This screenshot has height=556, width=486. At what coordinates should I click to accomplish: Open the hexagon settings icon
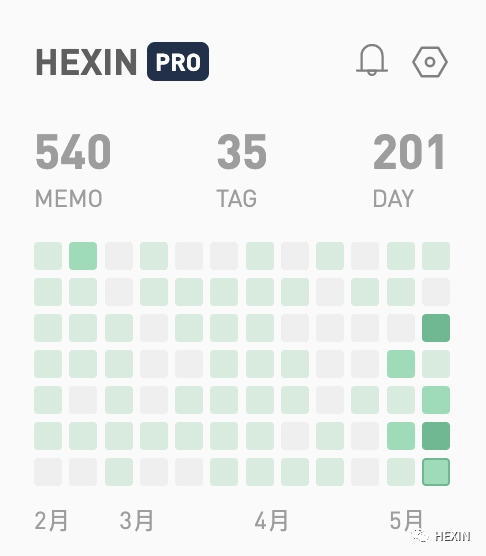(430, 62)
